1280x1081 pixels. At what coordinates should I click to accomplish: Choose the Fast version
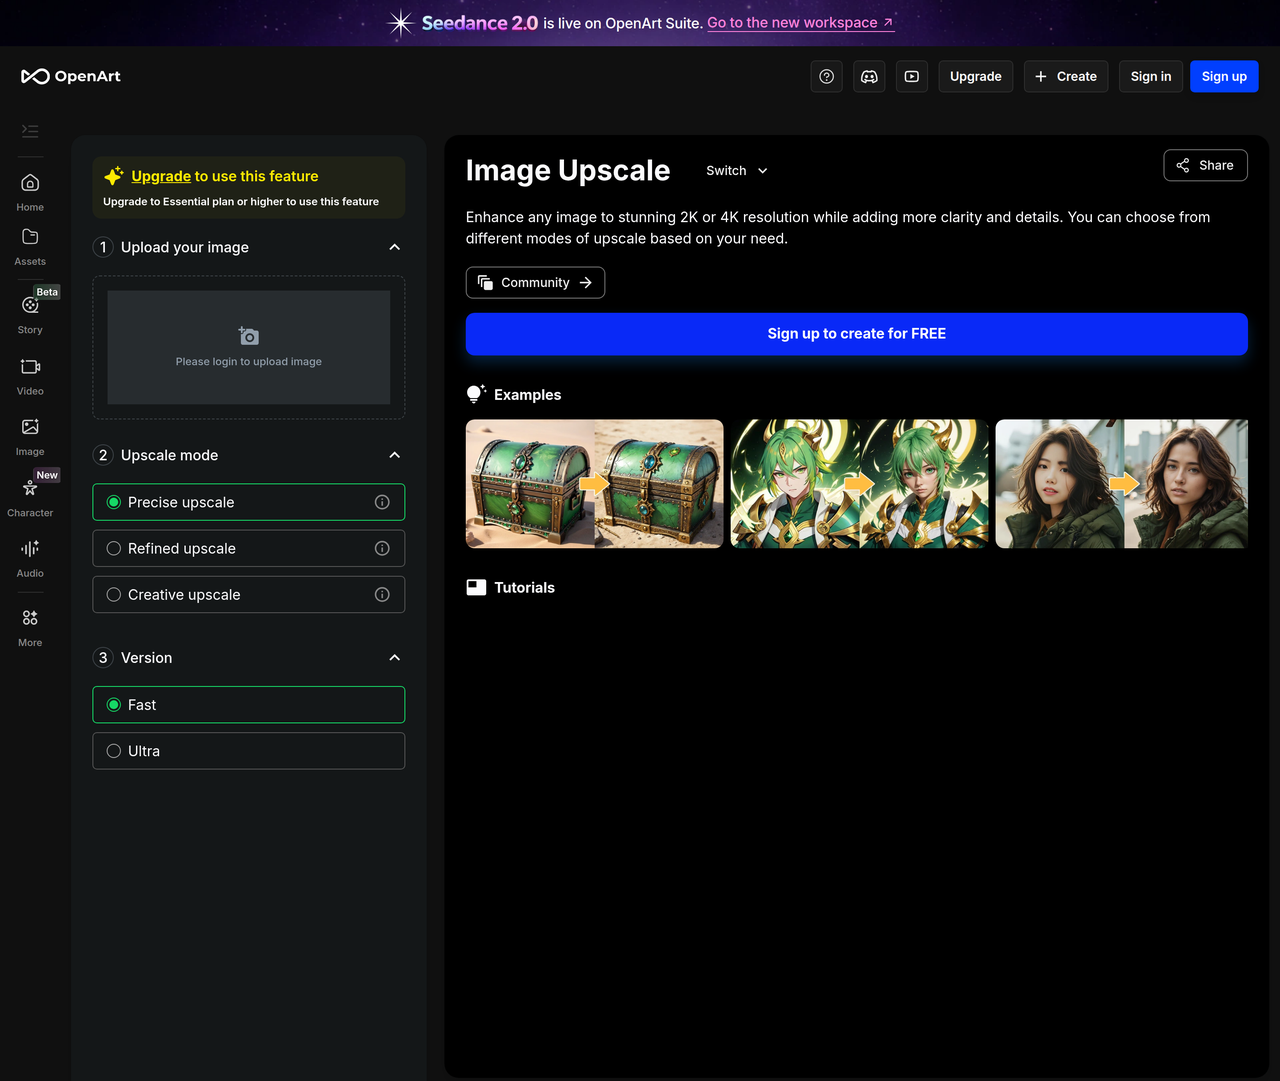point(249,705)
